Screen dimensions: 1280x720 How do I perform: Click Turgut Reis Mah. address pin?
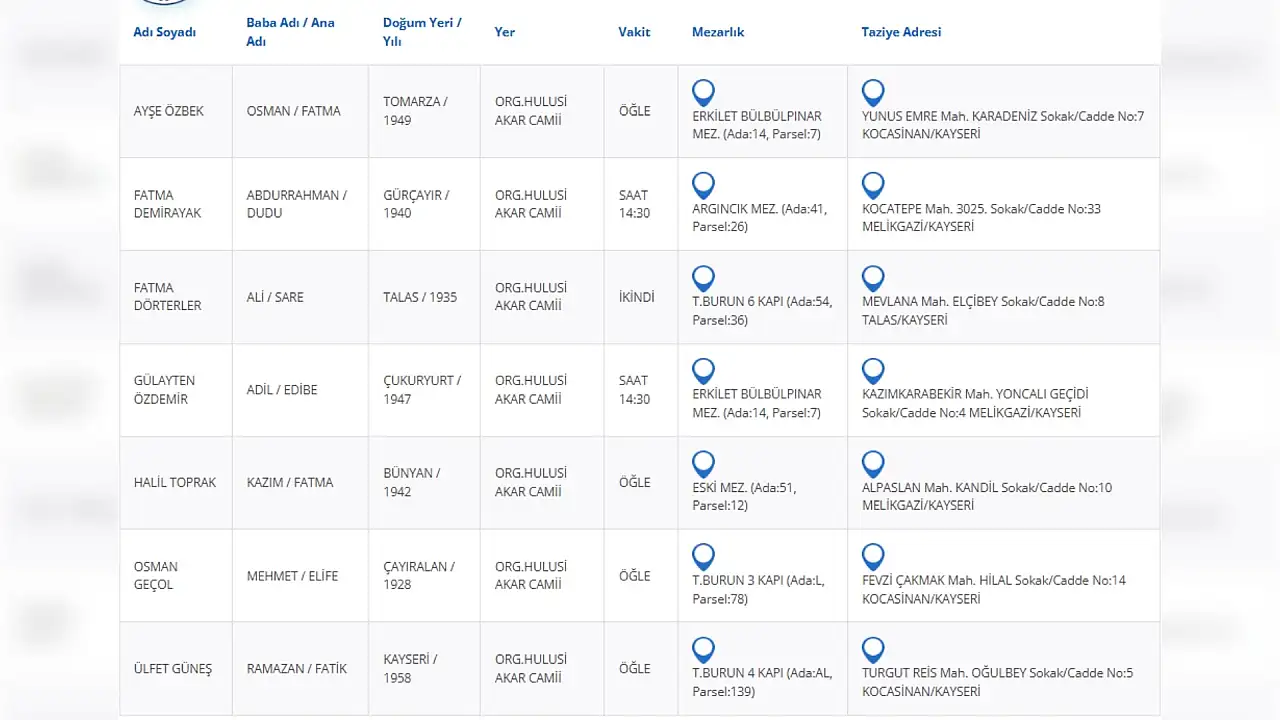(873, 650)
